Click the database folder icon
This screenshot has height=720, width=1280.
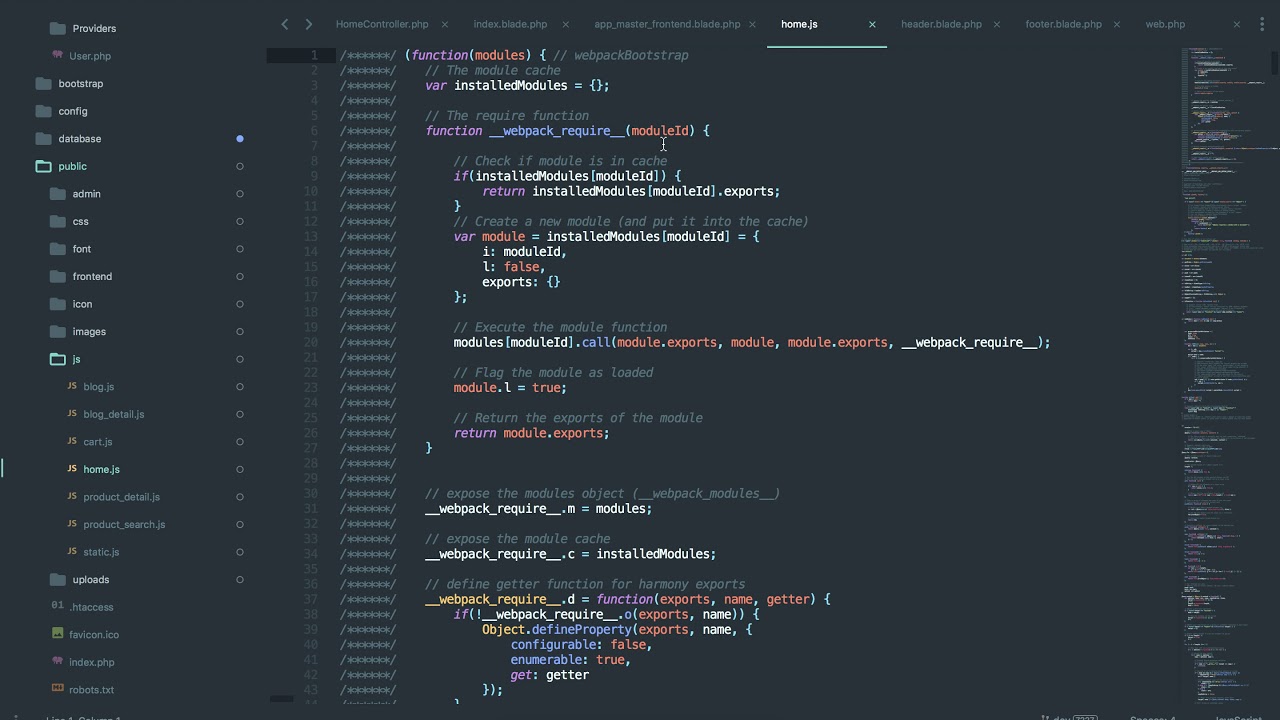[43, 138]
